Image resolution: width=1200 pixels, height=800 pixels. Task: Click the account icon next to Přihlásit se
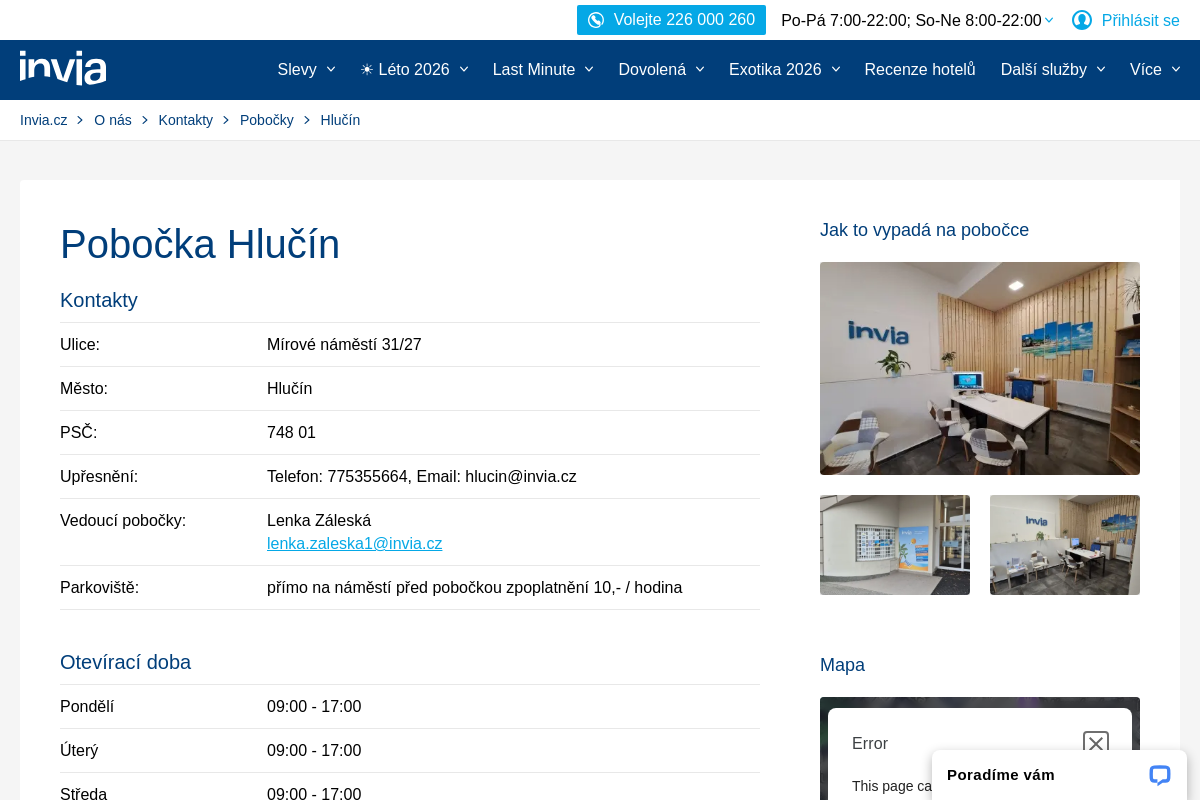[1081, 19]
